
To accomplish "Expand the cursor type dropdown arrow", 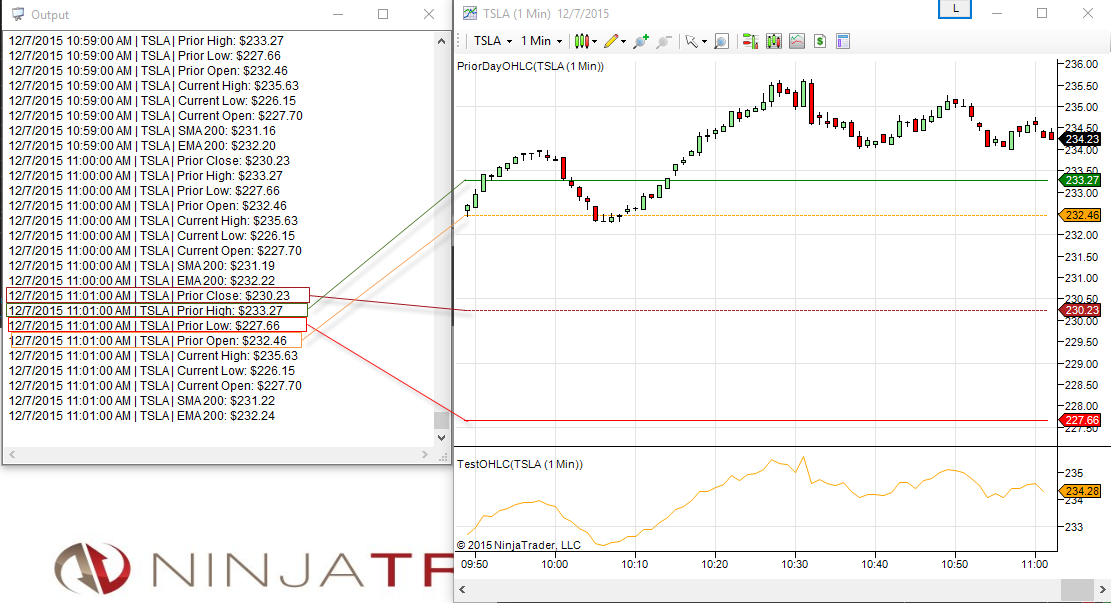I will (x=704, y=42).
